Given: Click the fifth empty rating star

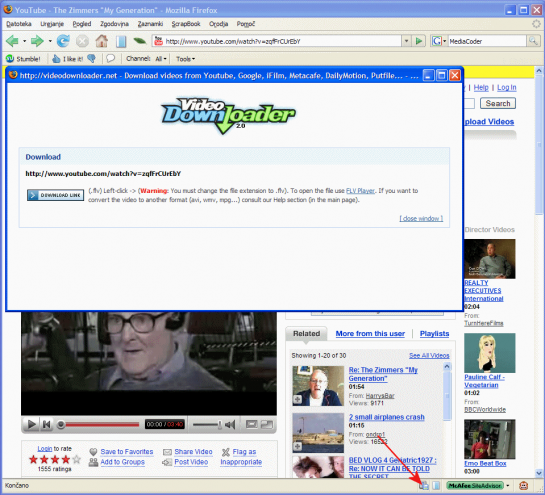Looking at the screenshot, I should (x=76, y=460).
